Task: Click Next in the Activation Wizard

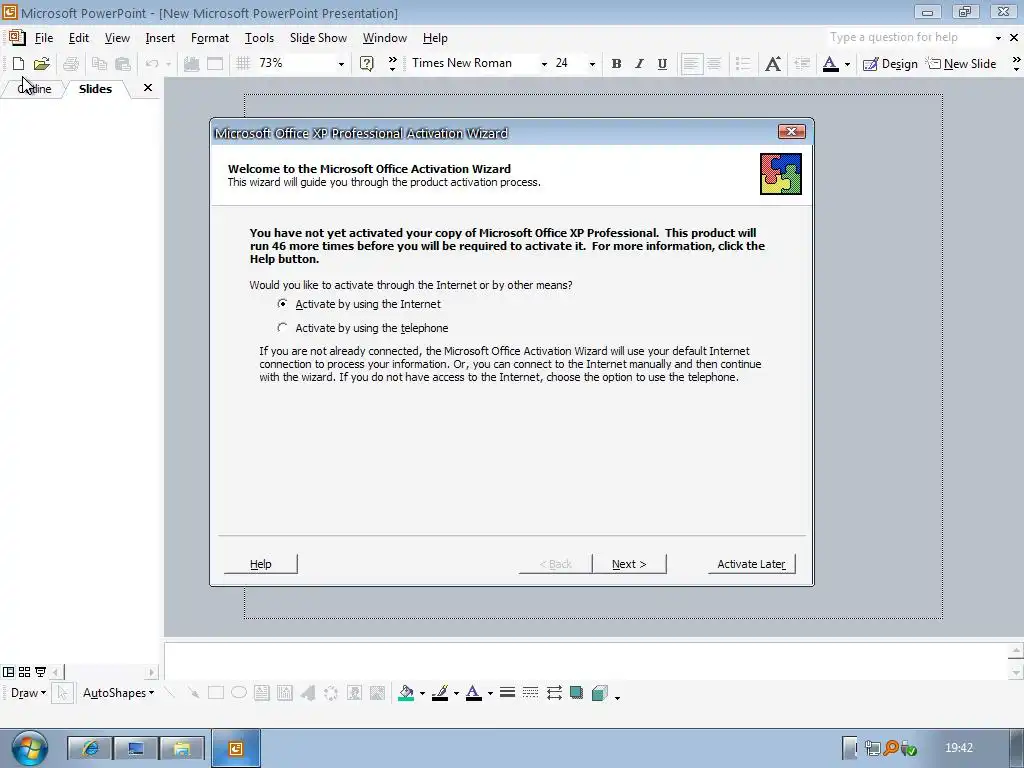Action: 629,564
